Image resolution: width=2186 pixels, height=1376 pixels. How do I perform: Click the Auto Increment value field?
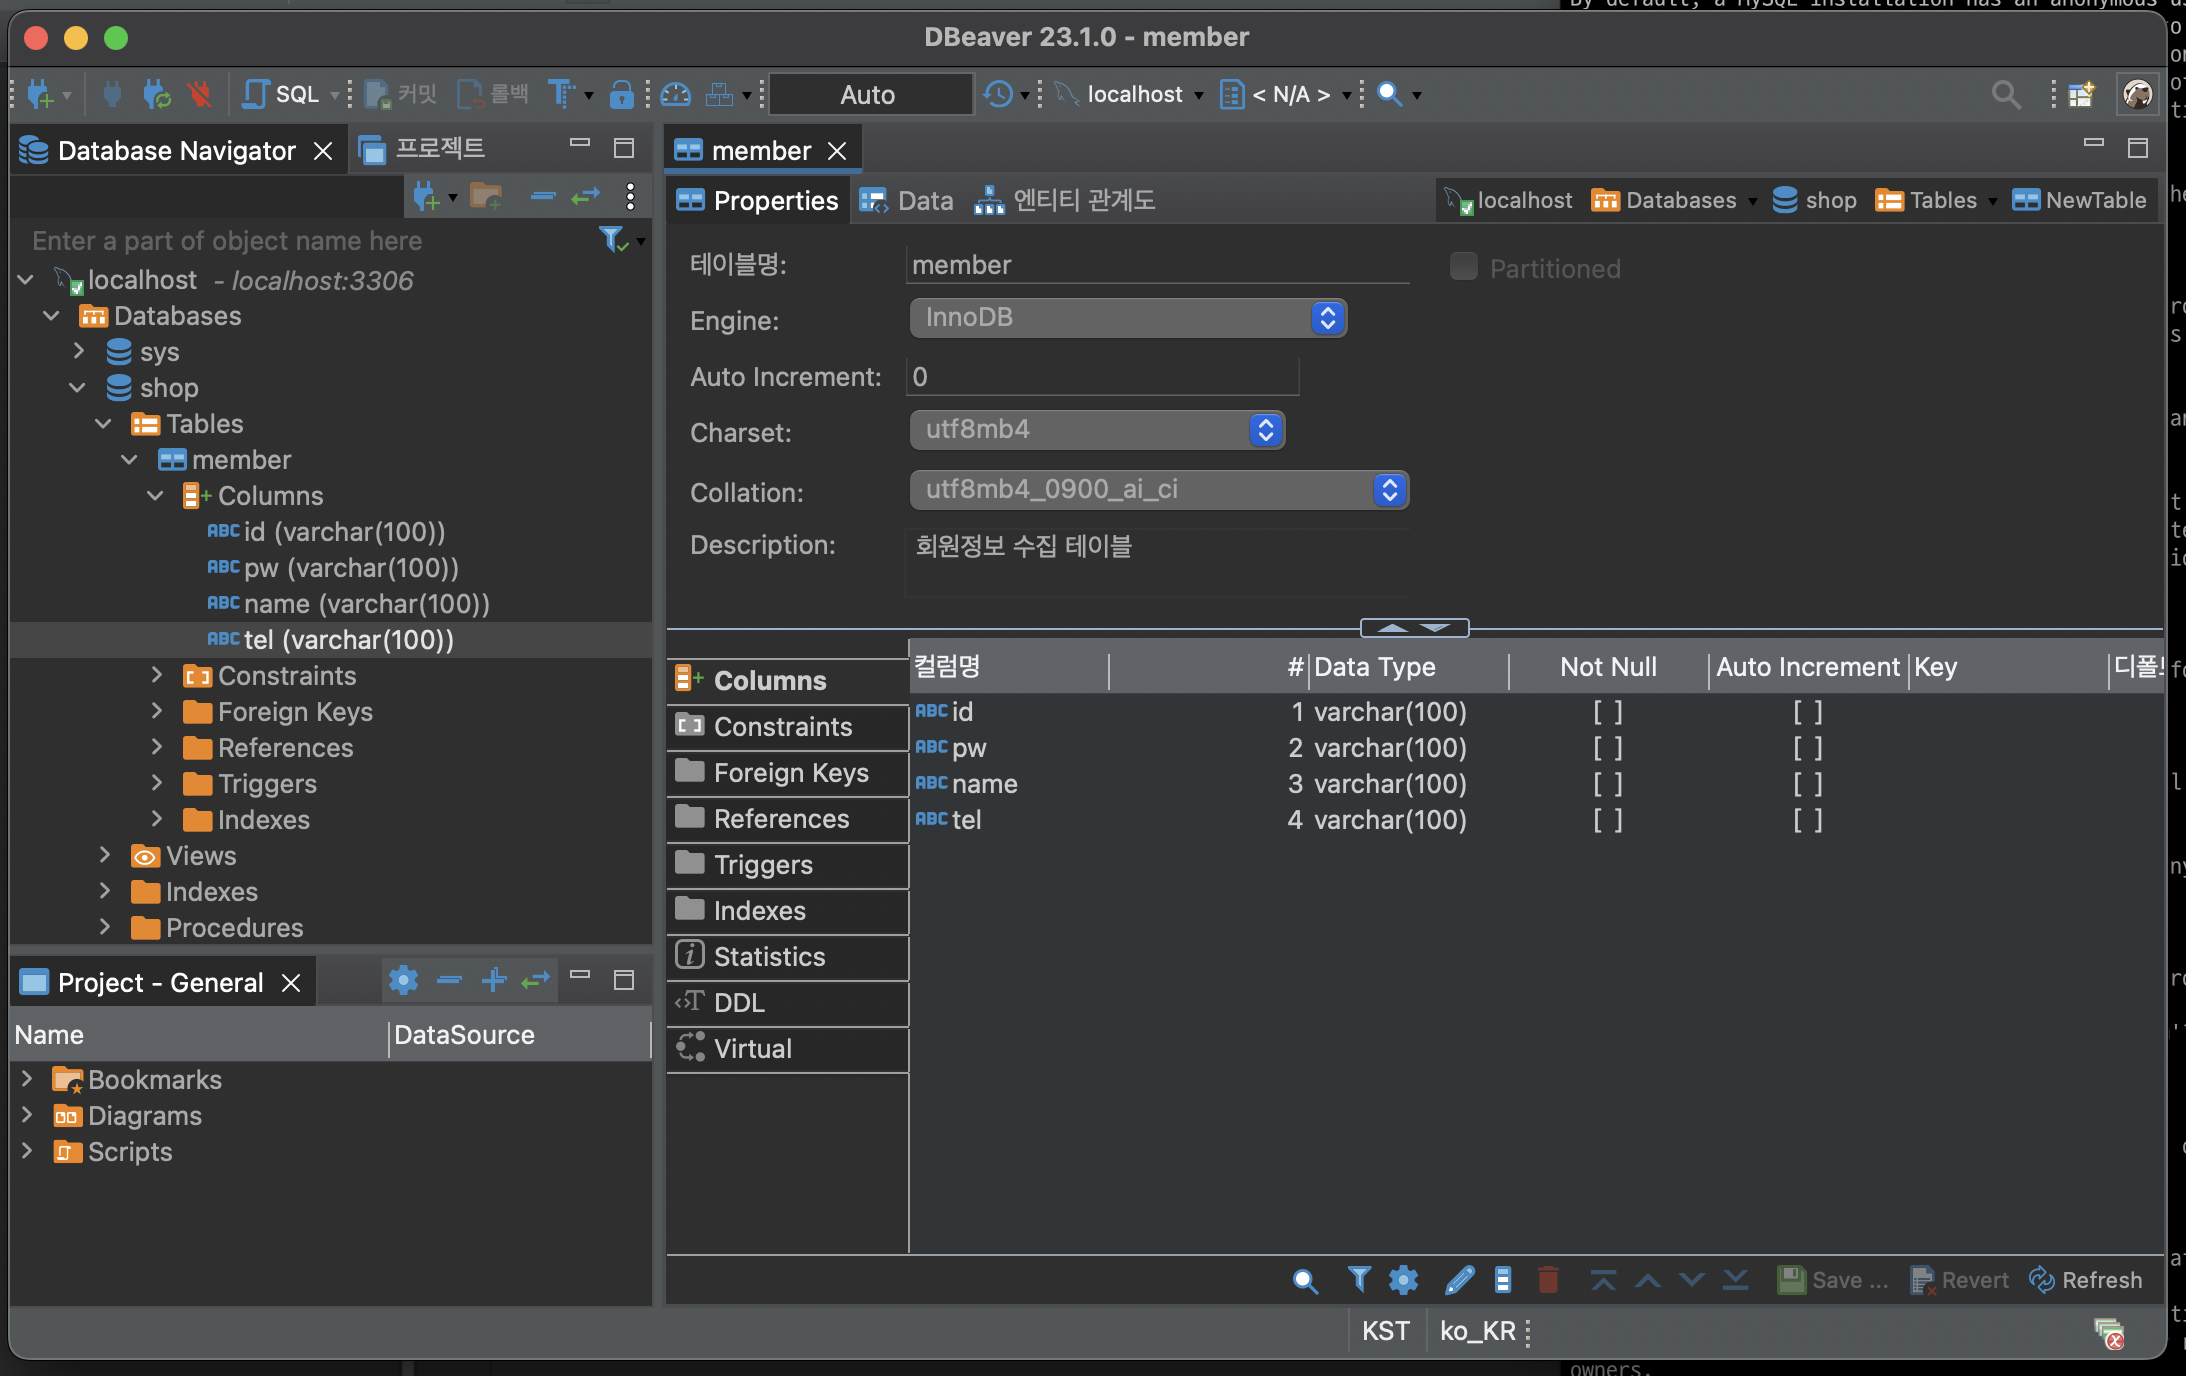pyautogui.click(x=1100, y=377)
